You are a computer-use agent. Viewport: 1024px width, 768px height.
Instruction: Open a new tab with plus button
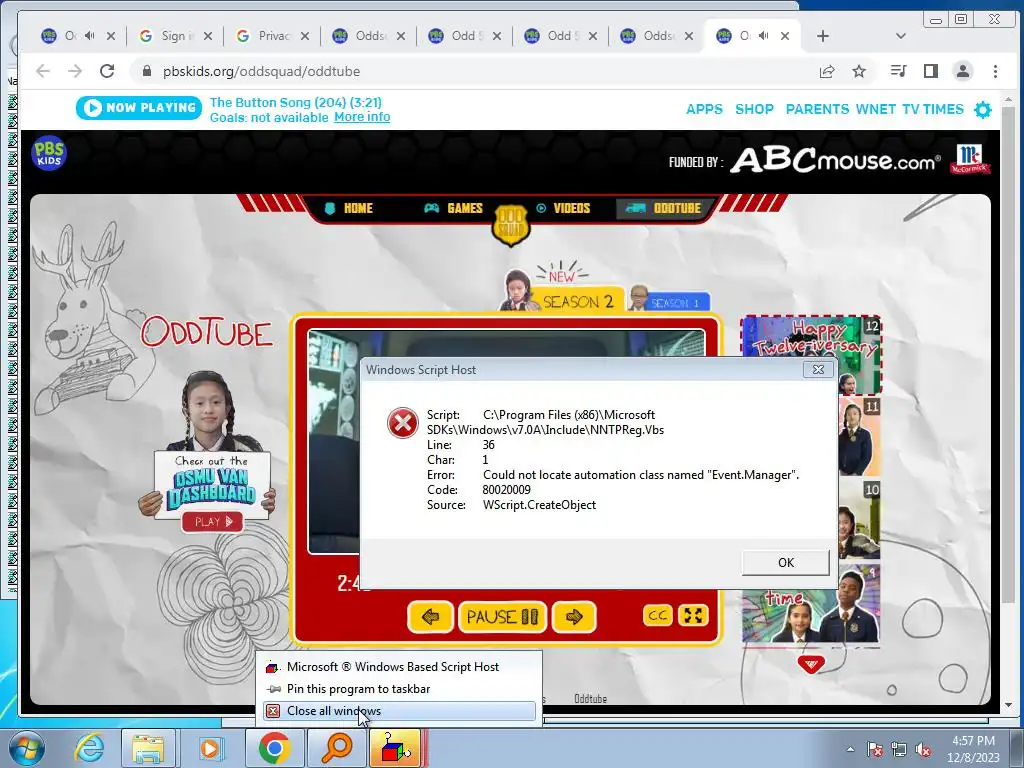pos(823,36)
